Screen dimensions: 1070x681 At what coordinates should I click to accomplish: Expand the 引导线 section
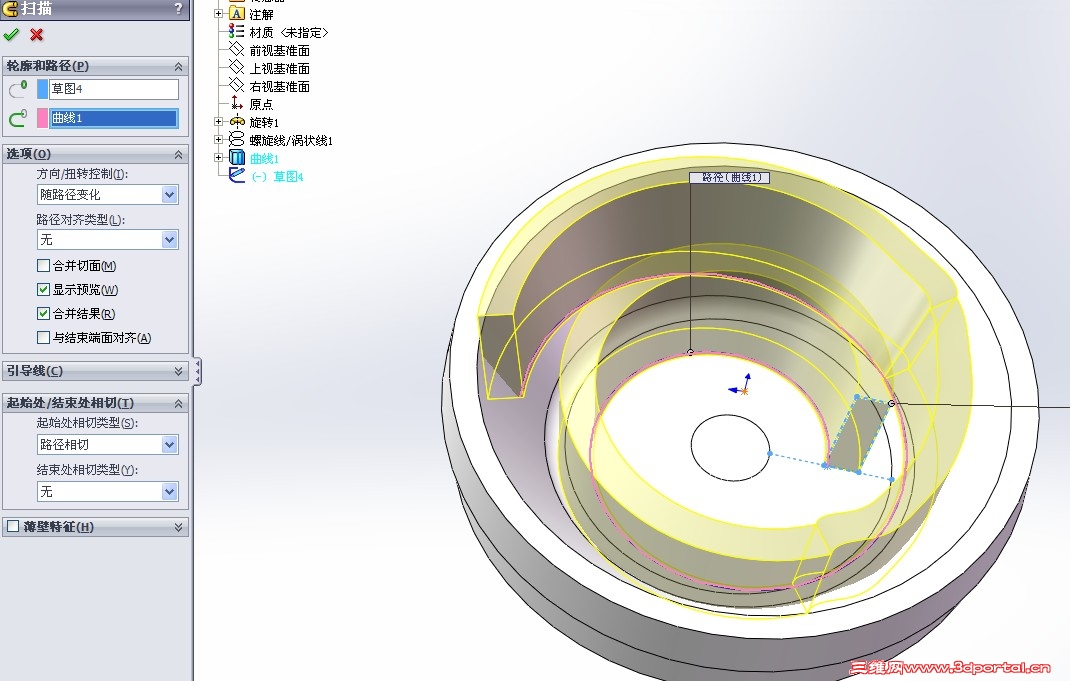coord(178,371)
